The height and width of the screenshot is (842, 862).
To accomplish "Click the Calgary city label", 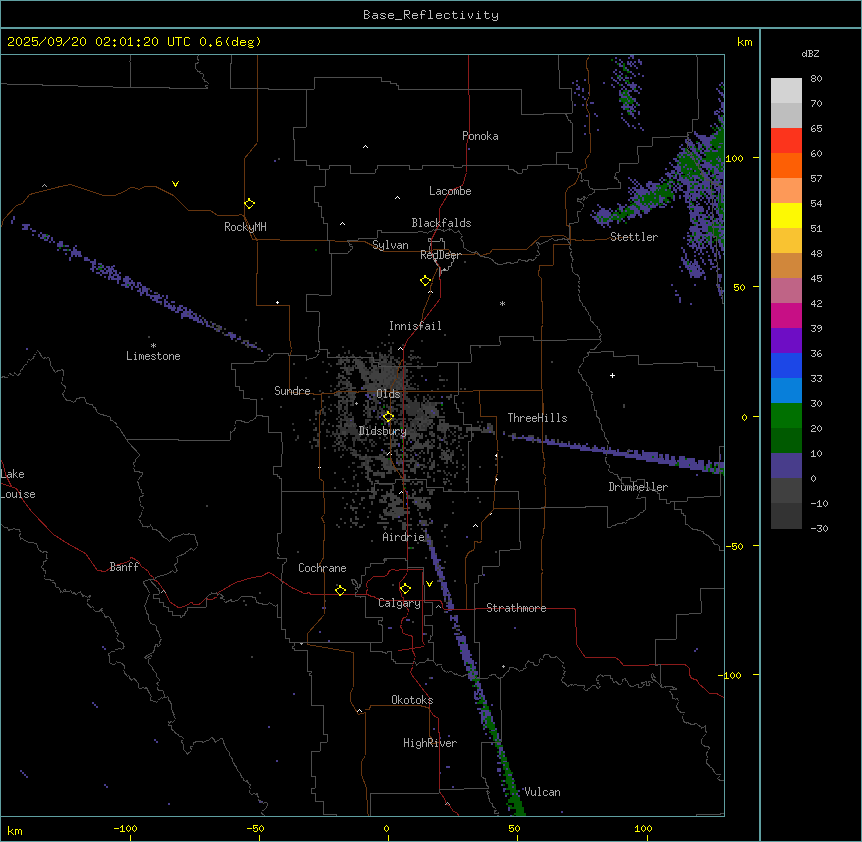I will point(399,603).
